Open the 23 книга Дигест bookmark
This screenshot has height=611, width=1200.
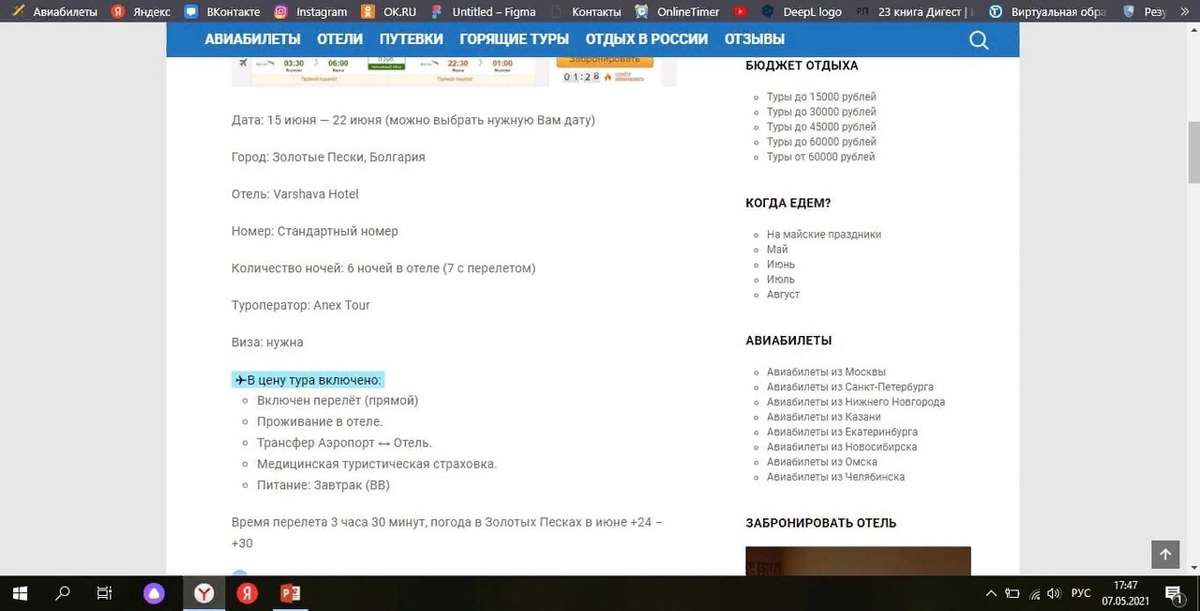(x=915, y=12)
